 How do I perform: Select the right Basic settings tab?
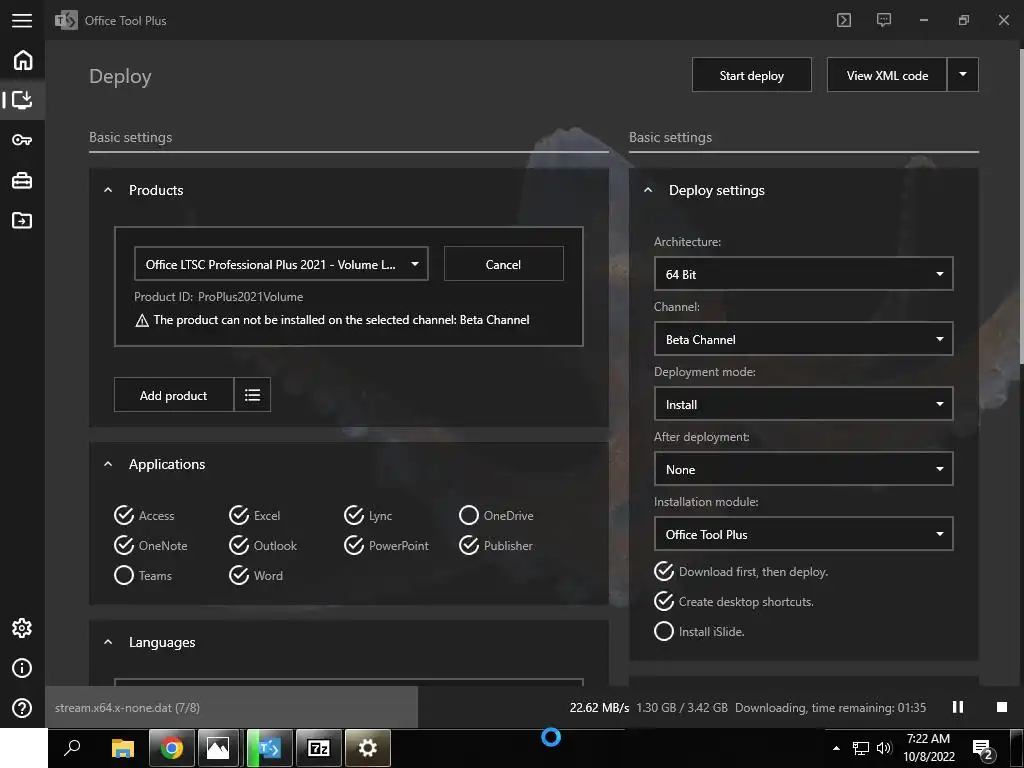pos(670,137)
